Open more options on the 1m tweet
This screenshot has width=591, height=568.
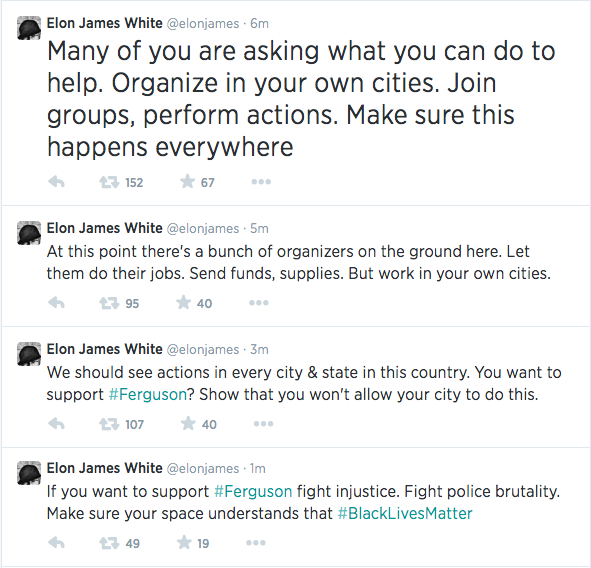coord(256,543)
